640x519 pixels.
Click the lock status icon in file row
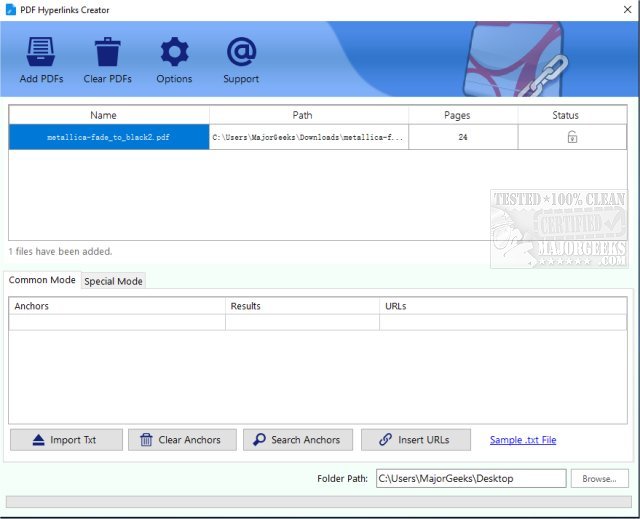(x=572, y=137)
